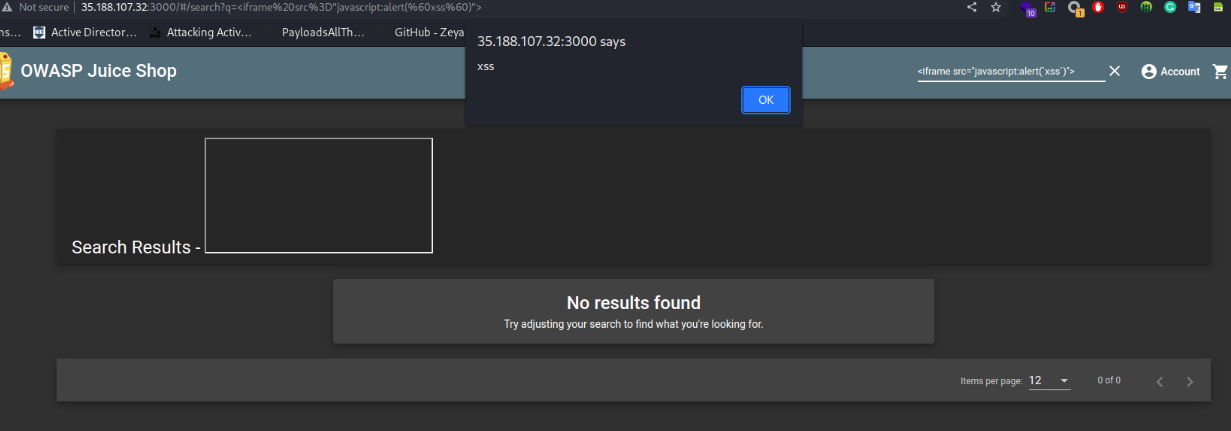Open the Grammarly extension

(1170, 7)
